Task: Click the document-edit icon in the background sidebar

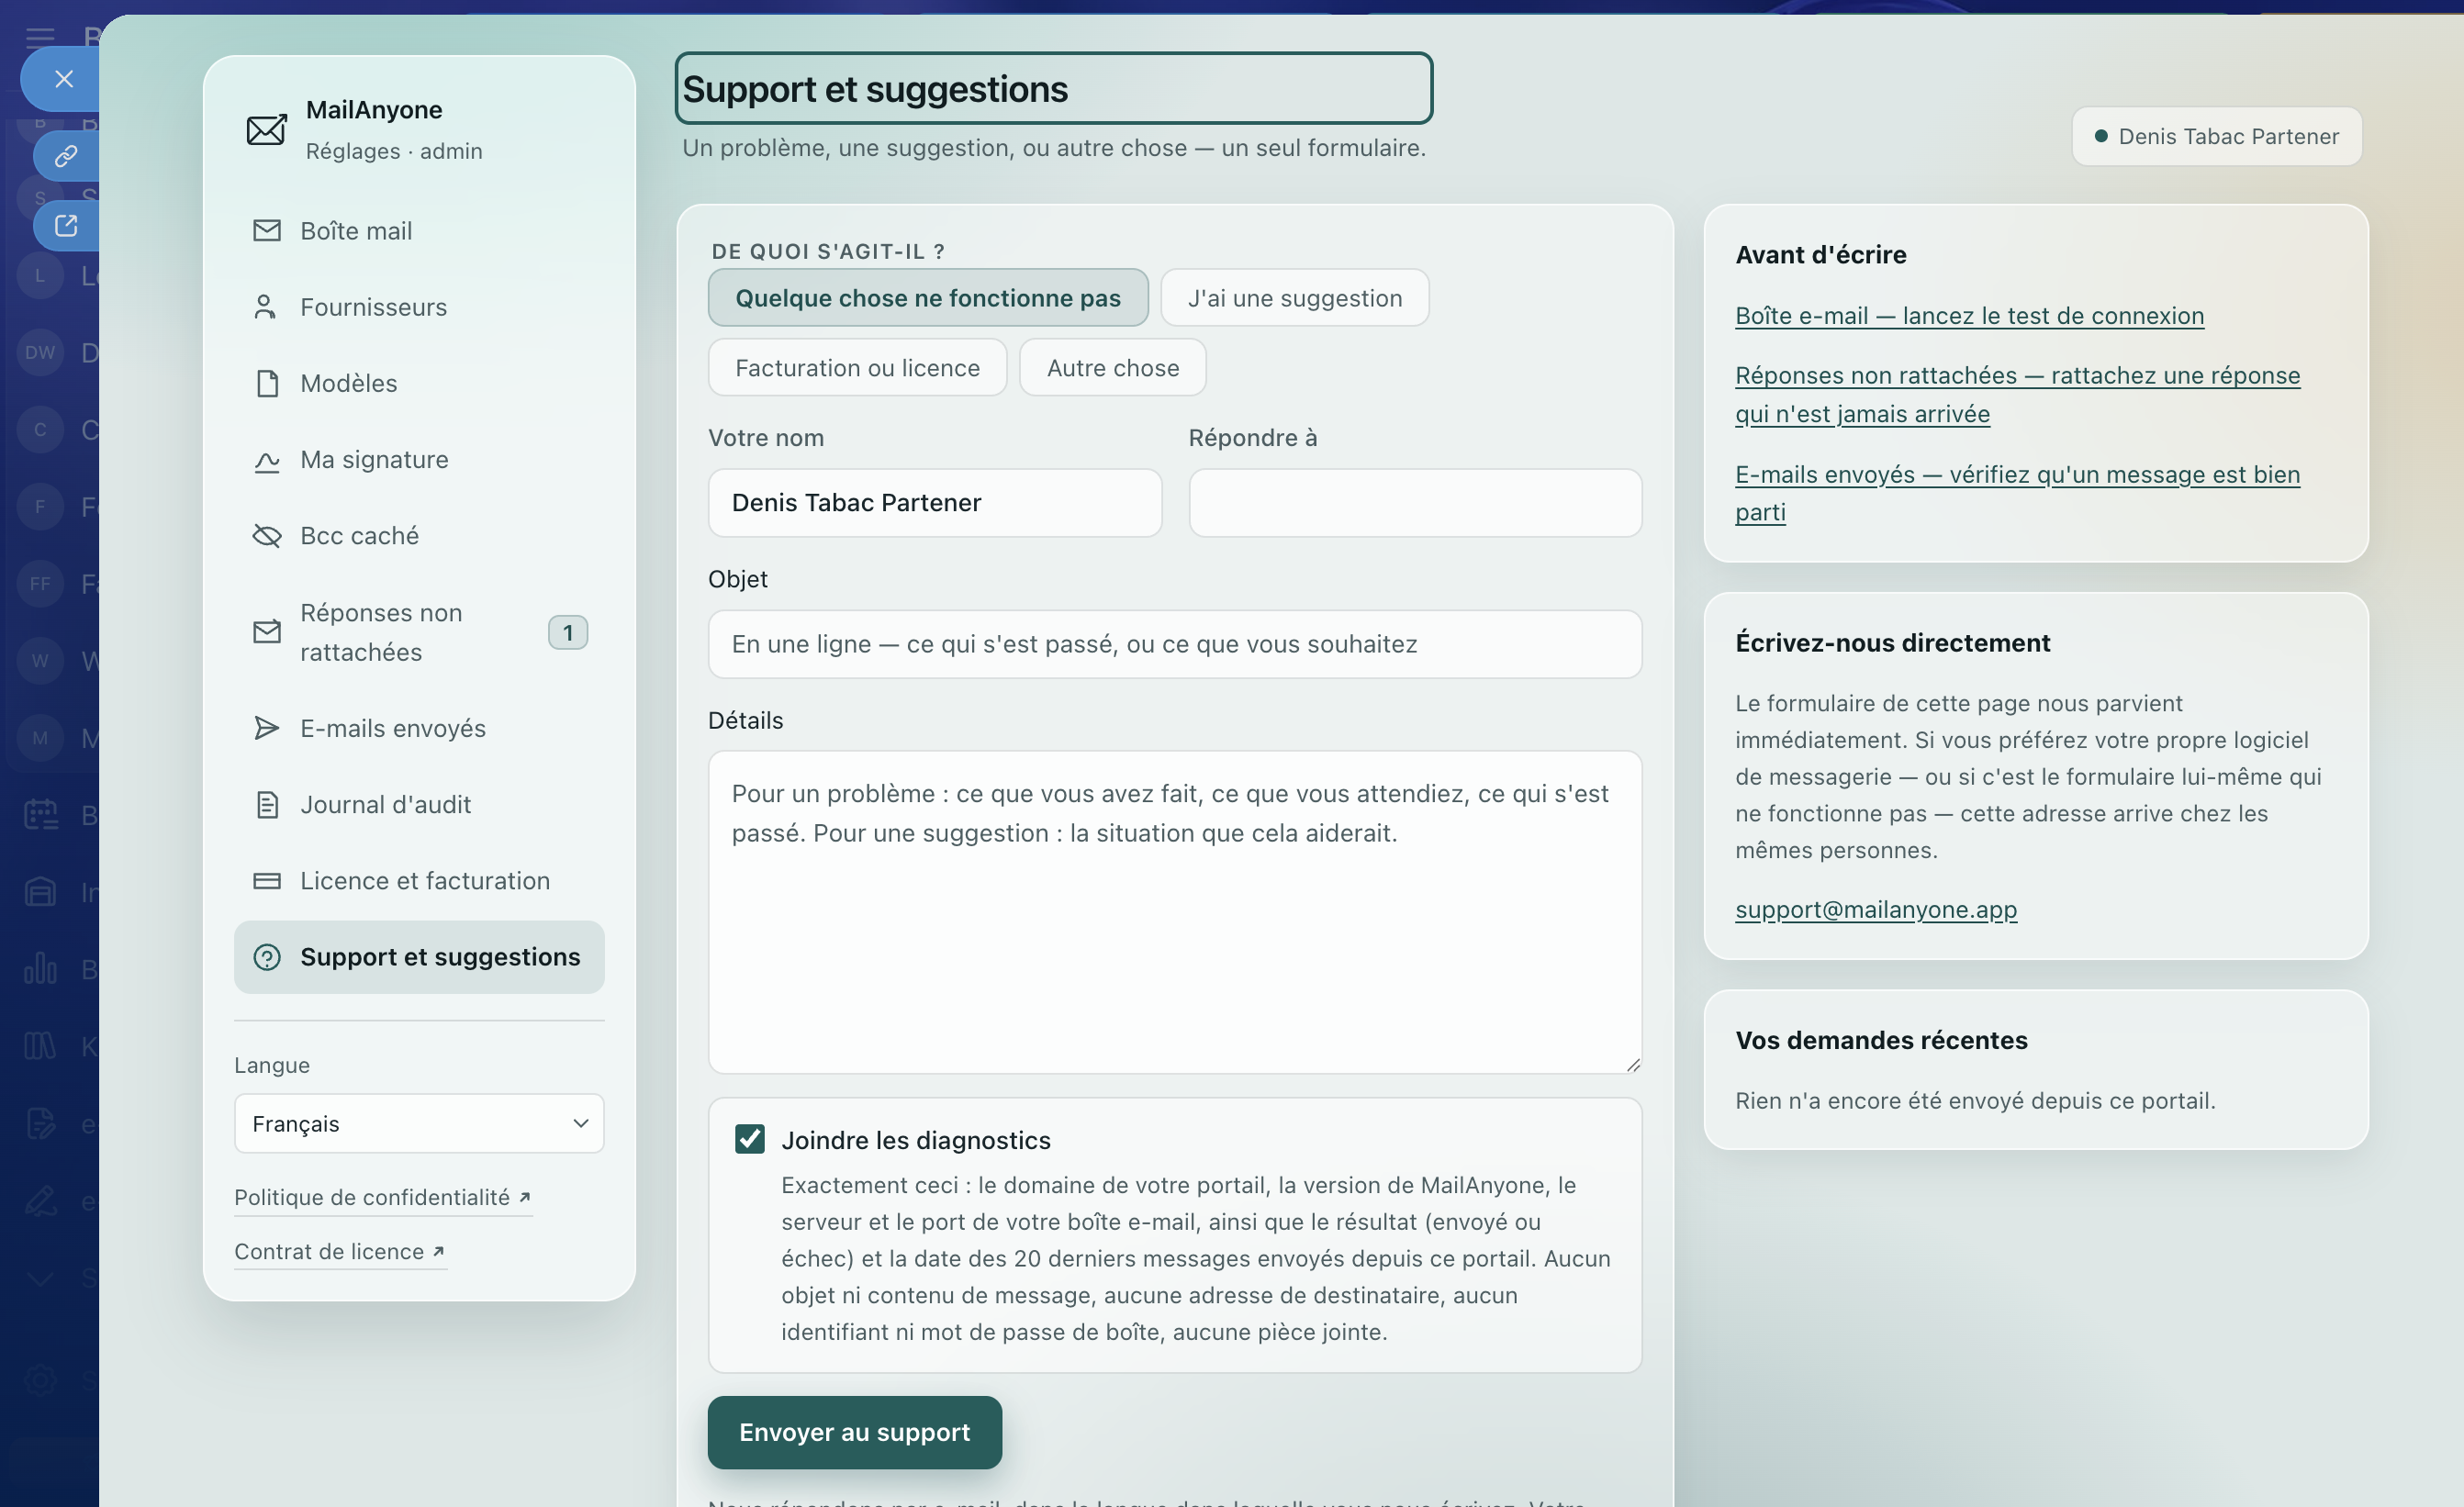Action: click(x=41, y=1124)
